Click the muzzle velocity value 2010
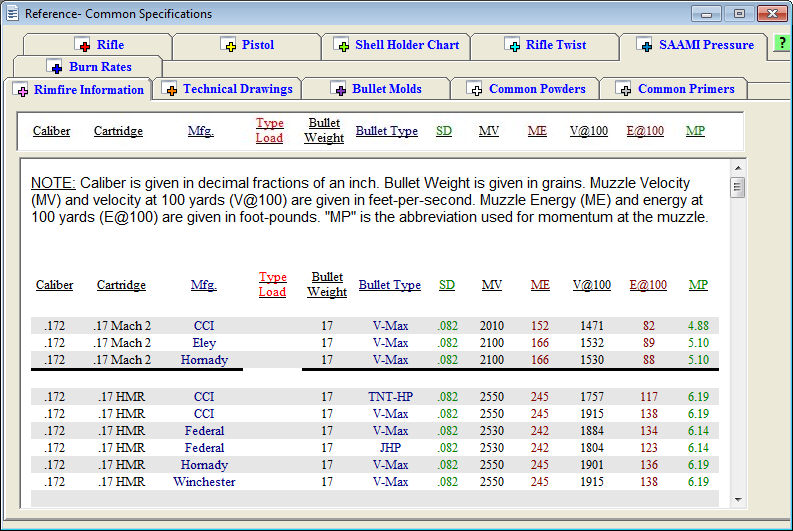This screenshot has width=793, height=531. (492, 326)
